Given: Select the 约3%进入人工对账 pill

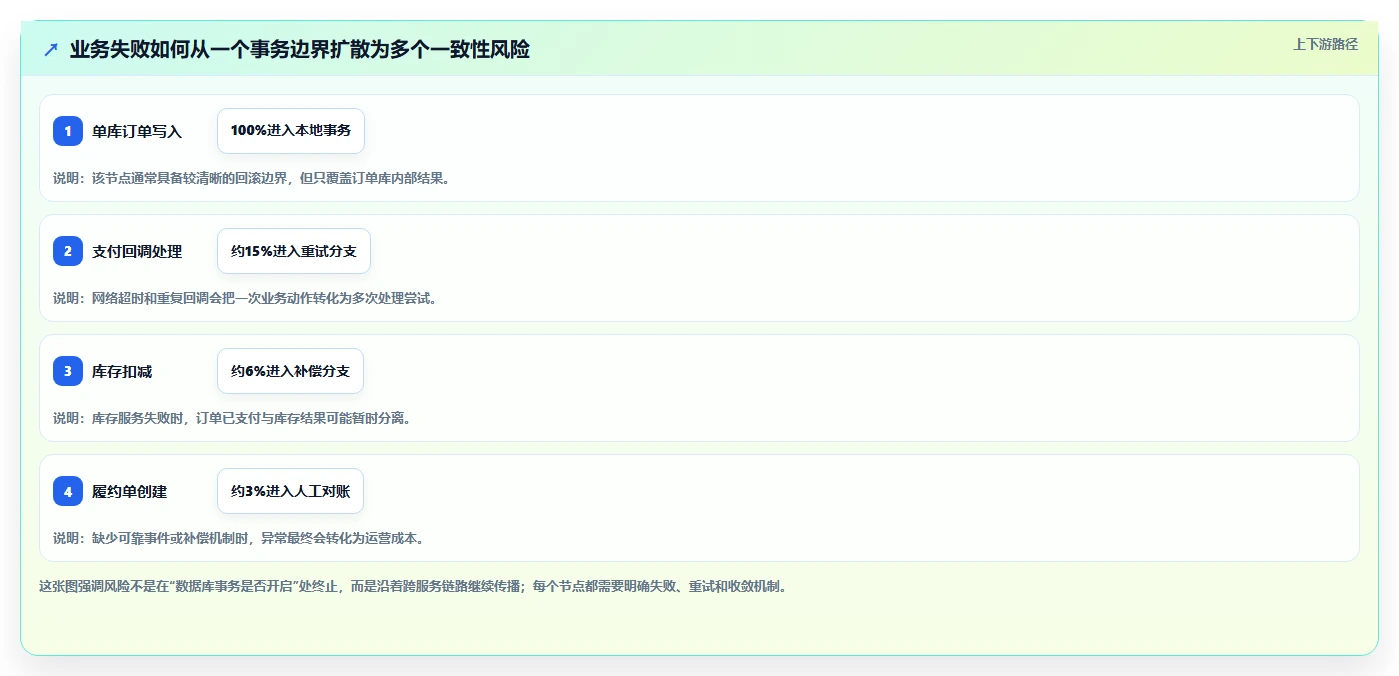Looking at the screenshot, I should 290,491.
